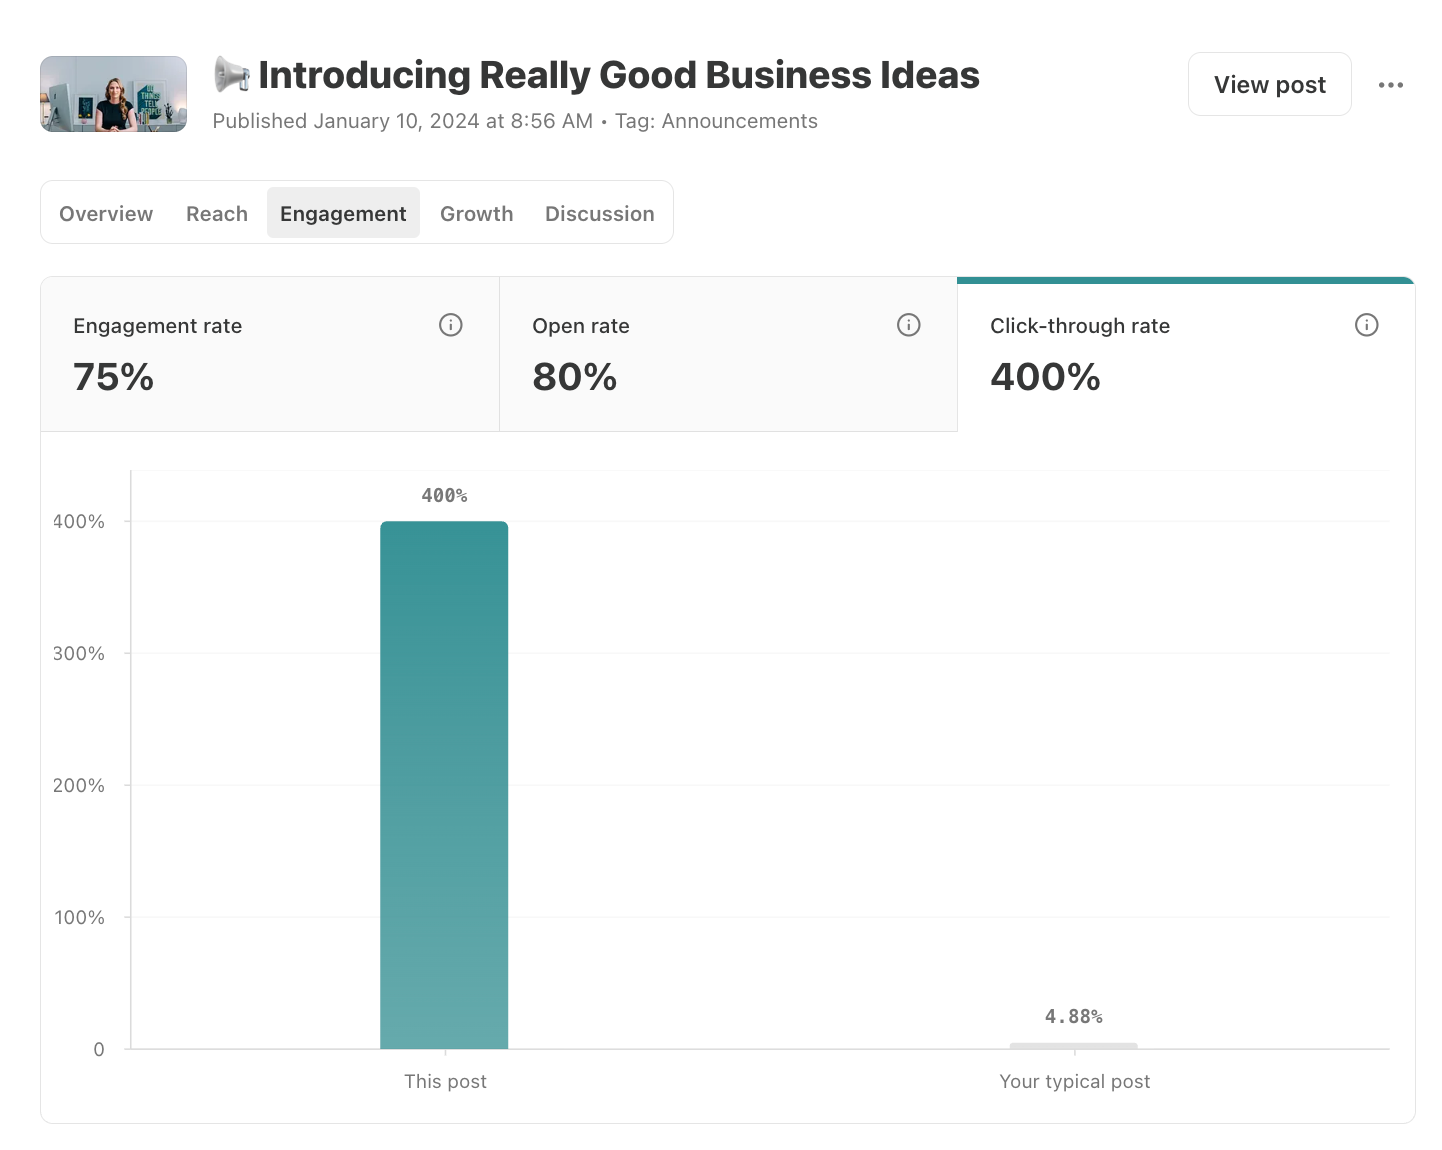Go to the Discussion tab
The width and height of the screenshot is (1442, 1150).
pos(600,213)
